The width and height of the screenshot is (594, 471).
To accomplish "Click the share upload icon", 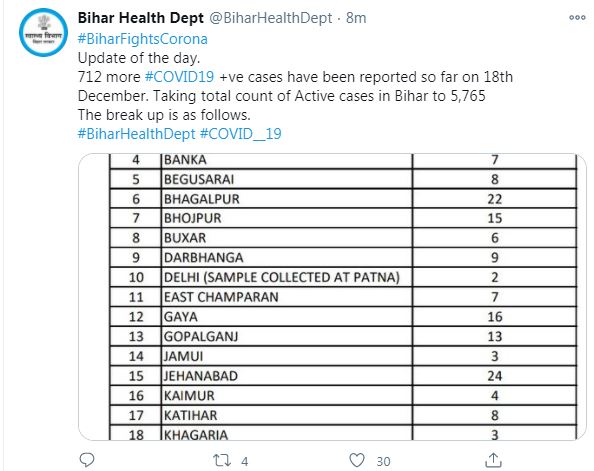I will 493,460.
